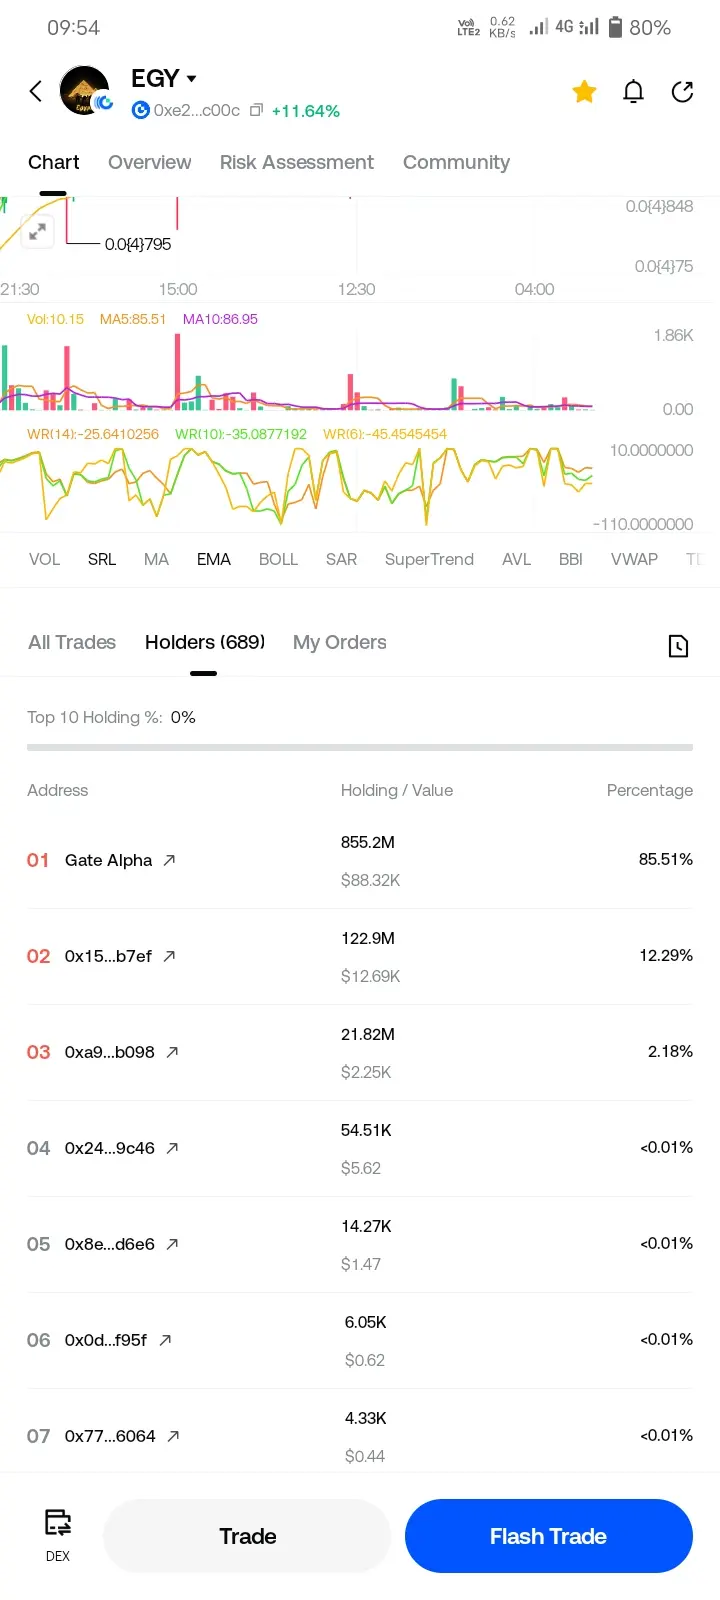Viewport: 720px width, 1600px height.
Task: Expand the EGY token dropdown
Action: tap(191, 78)
